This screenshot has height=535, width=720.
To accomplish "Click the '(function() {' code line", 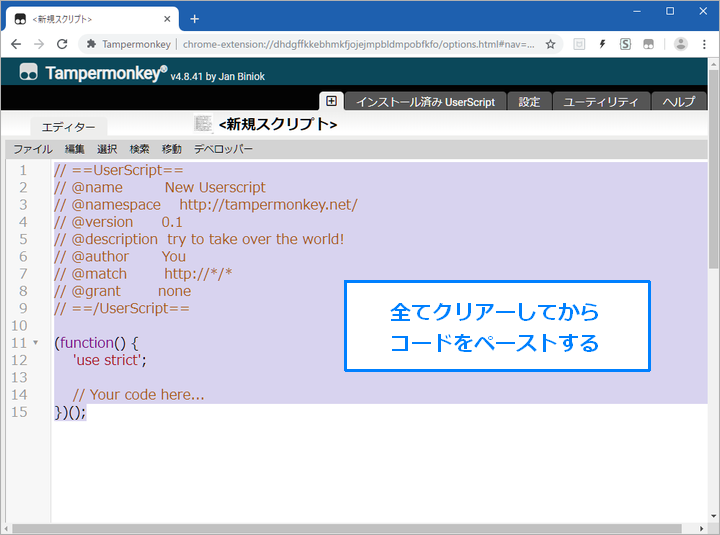I will [96, 343].
